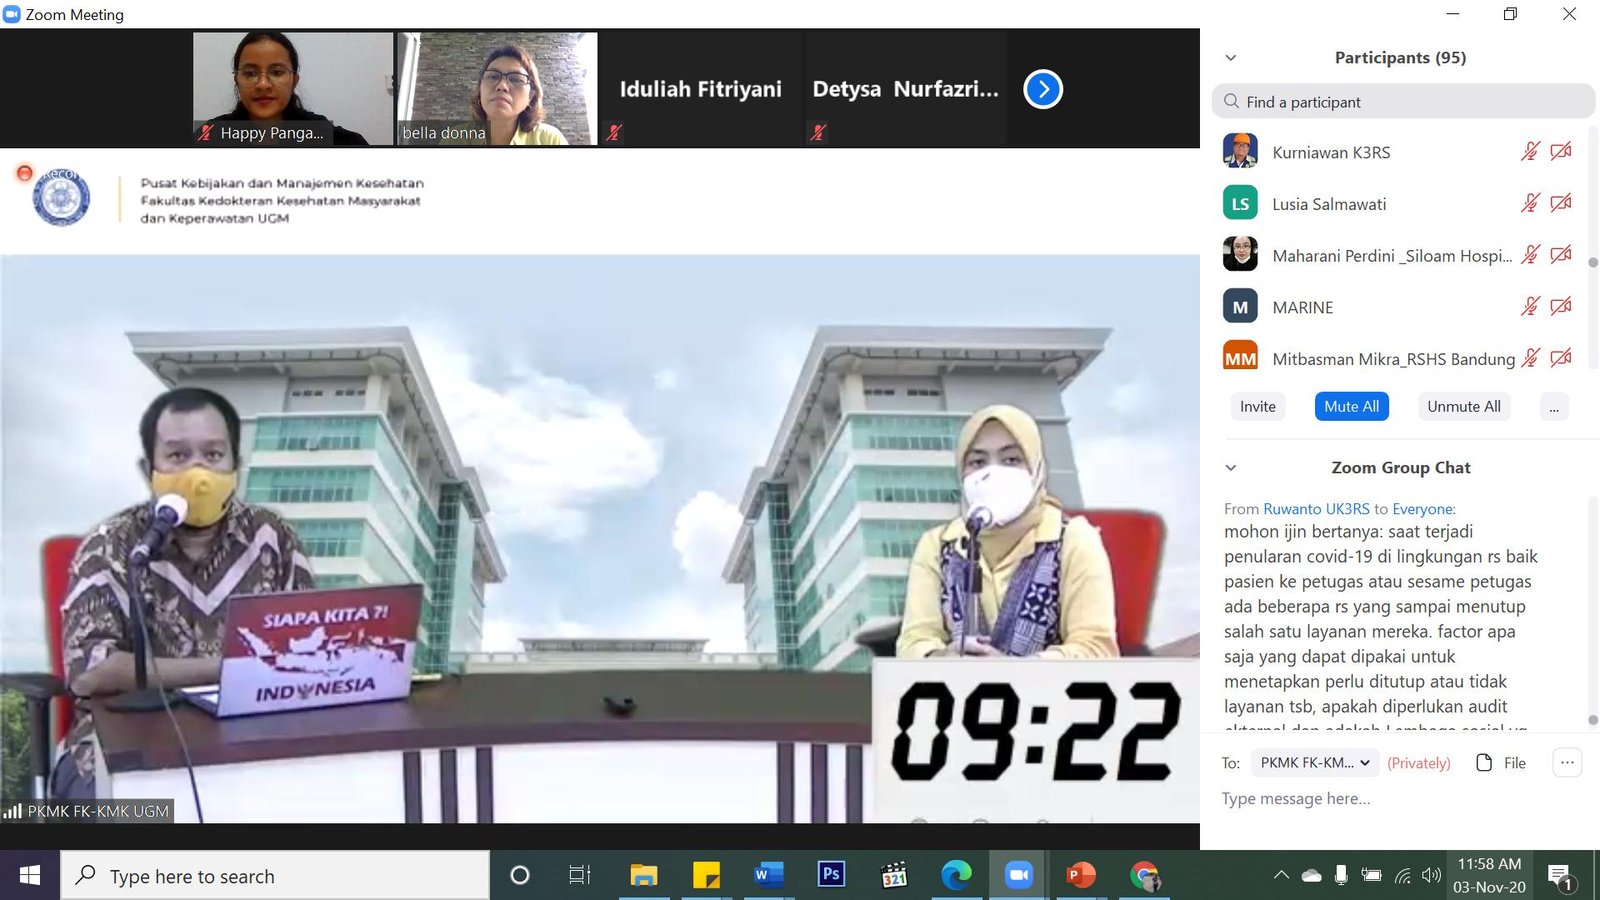Click Kurniawan K3RS profile avatar
This screenshot has height=900, width=1600.
coord(1240,152)
